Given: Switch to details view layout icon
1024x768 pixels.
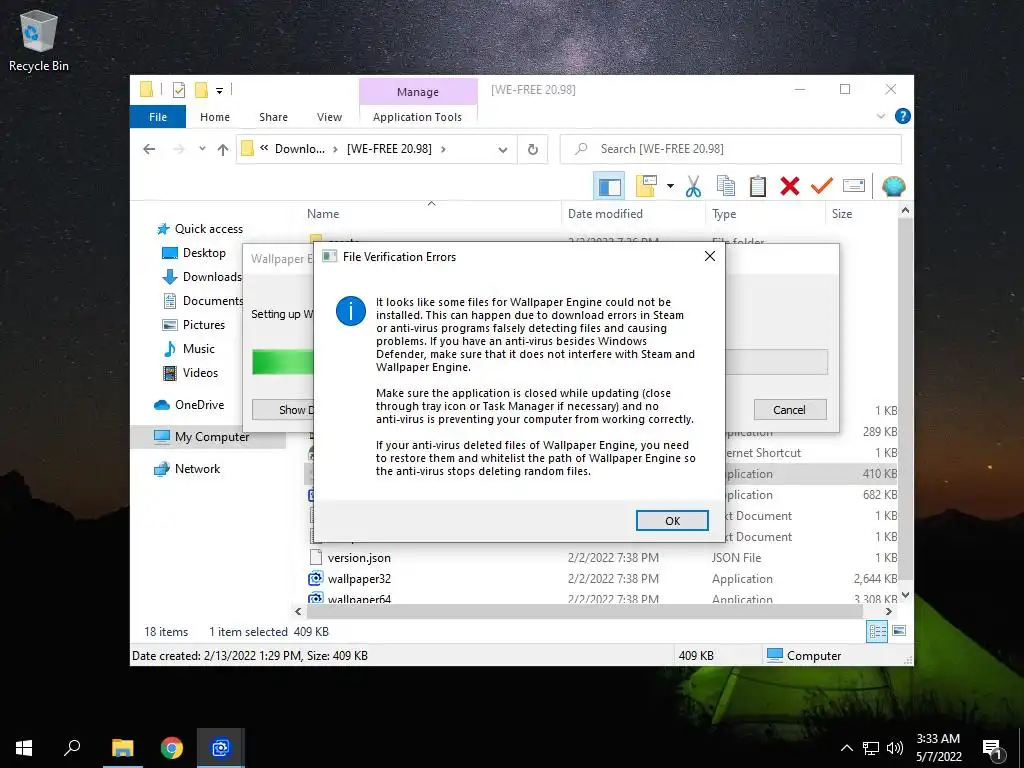Looking at the screenshot, I should pyautogui.click(x=877, y=631).
